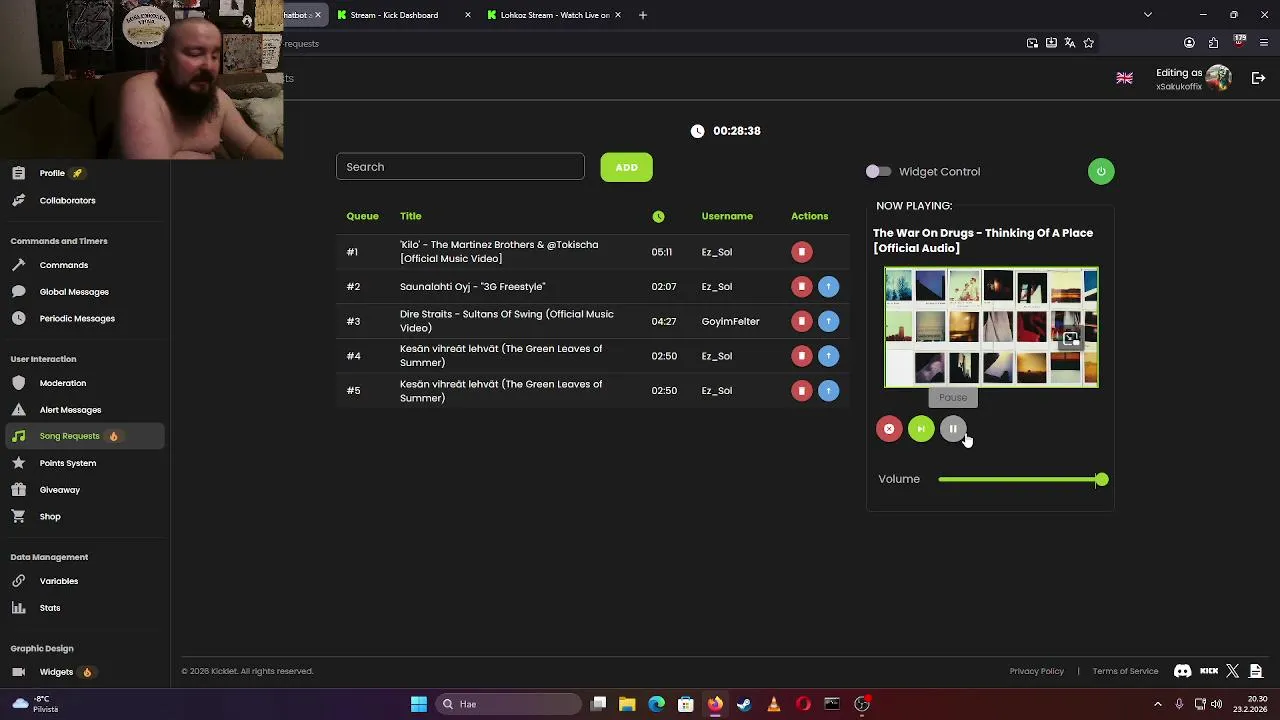Change language via the UK flag icon
Image resolution: width=1280 pixels, height=720 pixels.
click(x=1125, y=78)
